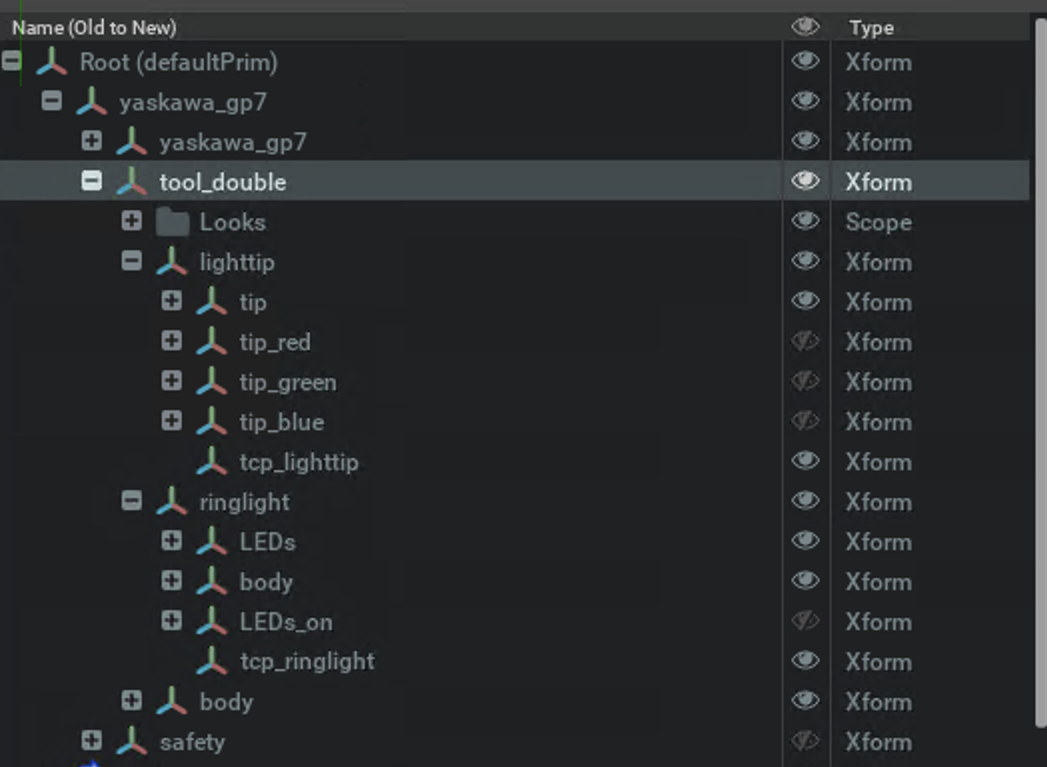
Task: Sort by the Name column header
Action: pyautogui.click(x=94, y=28)
